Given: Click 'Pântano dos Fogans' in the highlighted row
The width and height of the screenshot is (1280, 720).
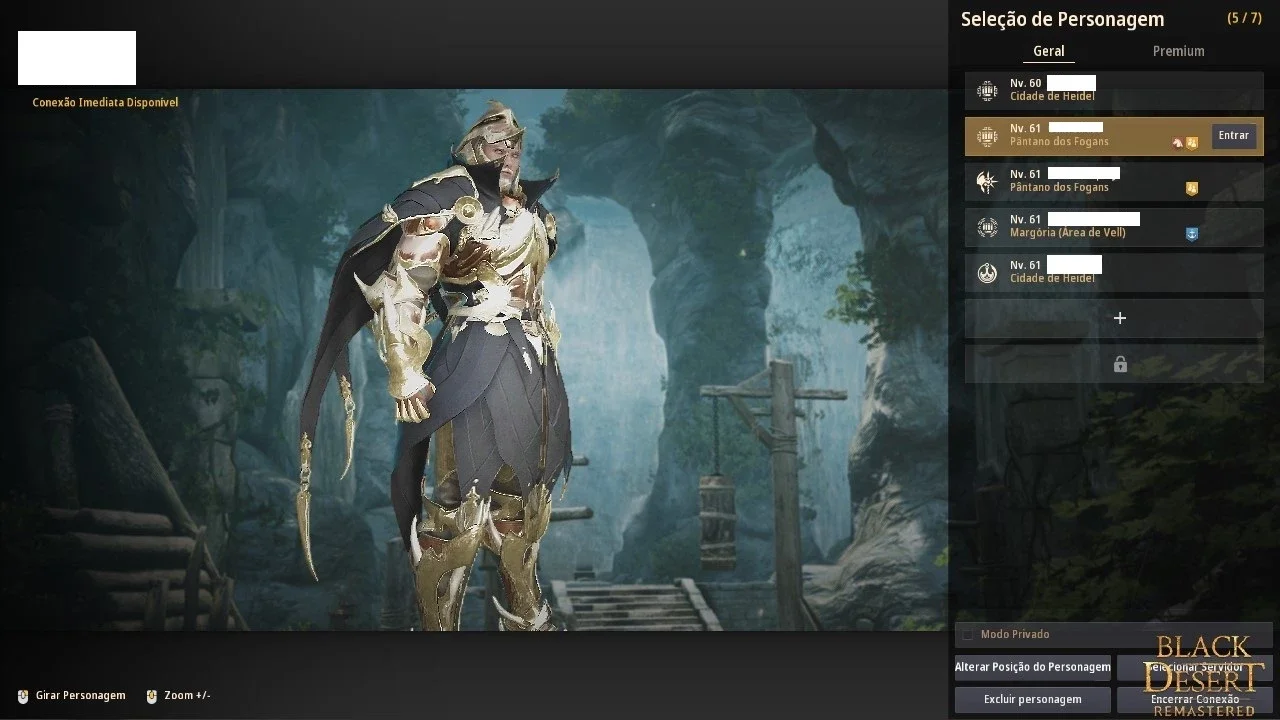Looking at the screenshot, I should (1059, 142).
